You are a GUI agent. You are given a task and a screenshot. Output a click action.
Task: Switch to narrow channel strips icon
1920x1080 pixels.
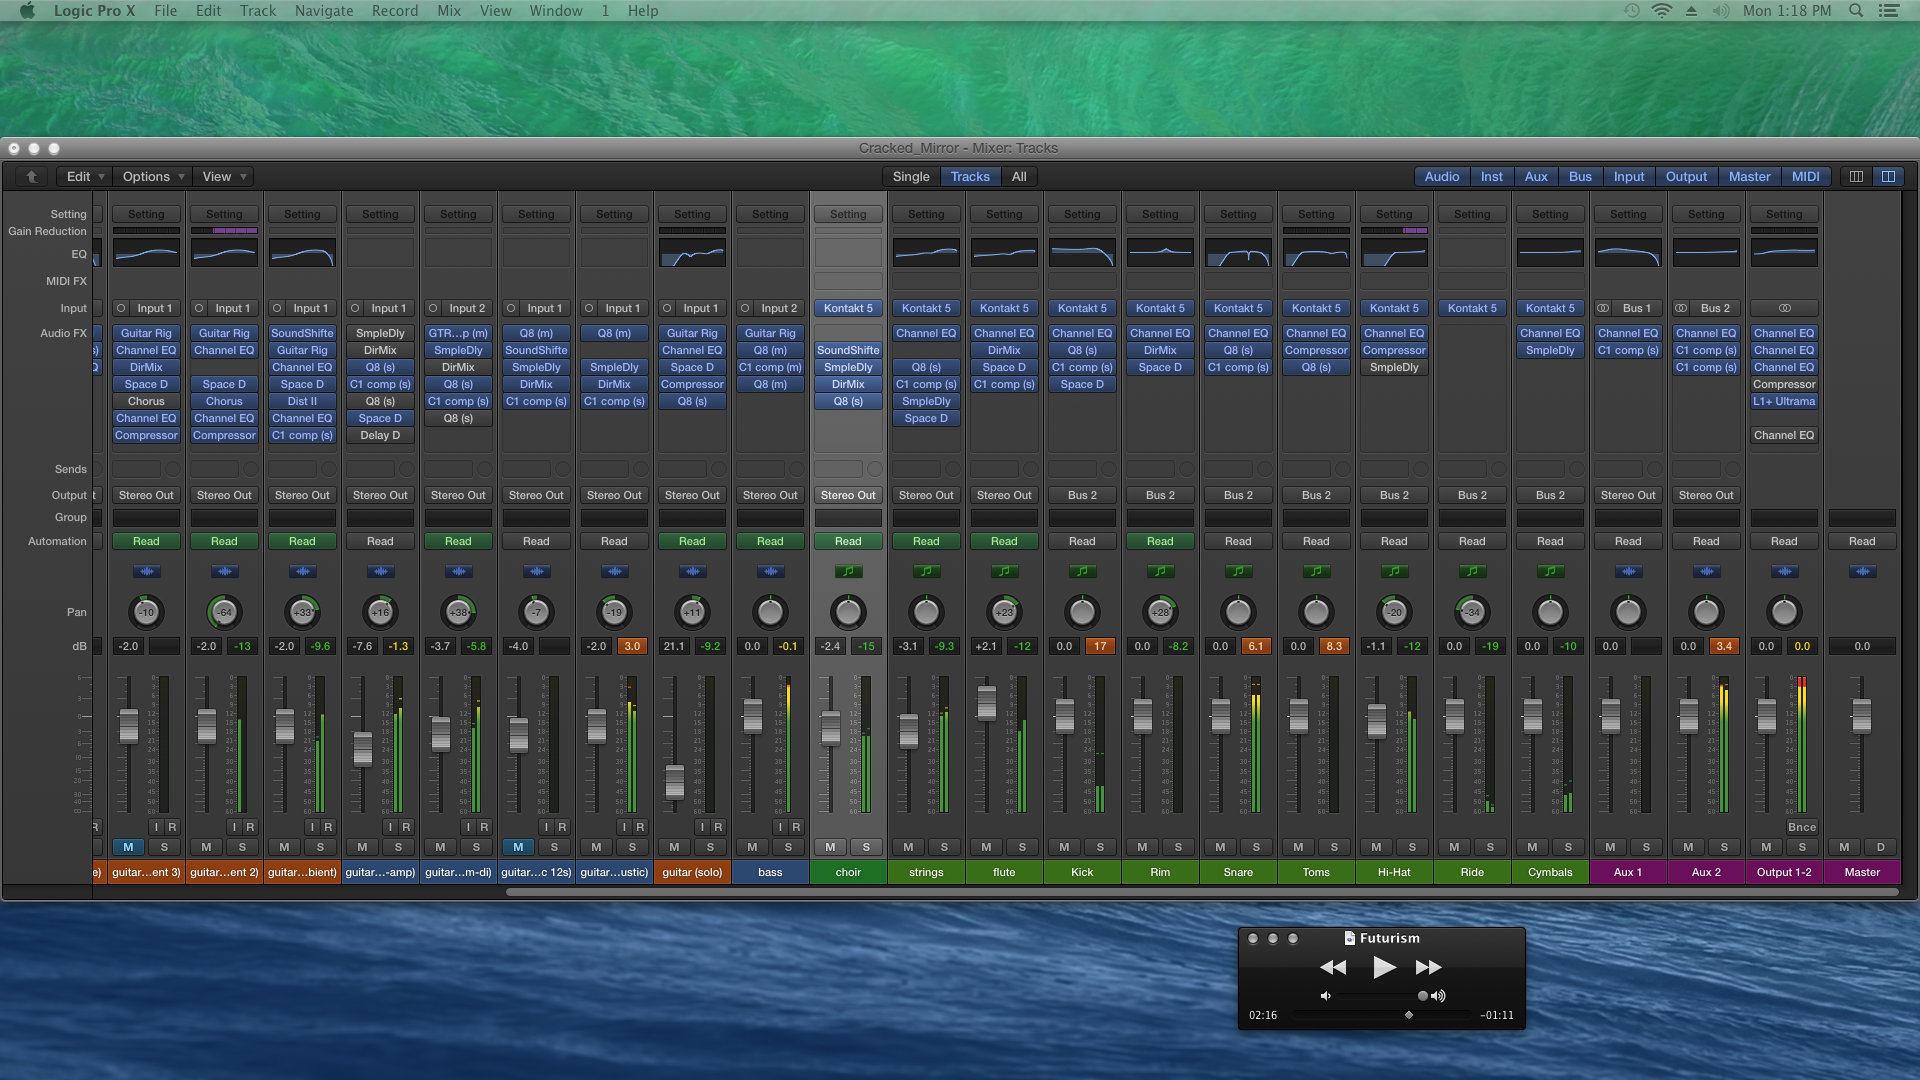1856,177
